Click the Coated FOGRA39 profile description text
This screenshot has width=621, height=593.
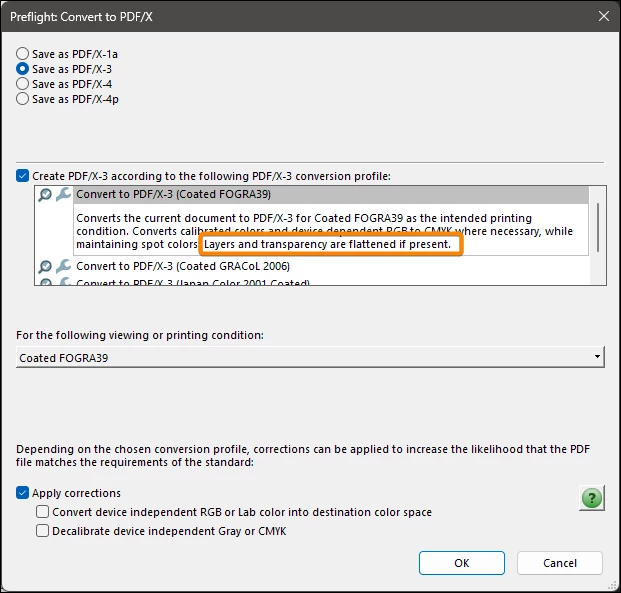coord(324,231)
